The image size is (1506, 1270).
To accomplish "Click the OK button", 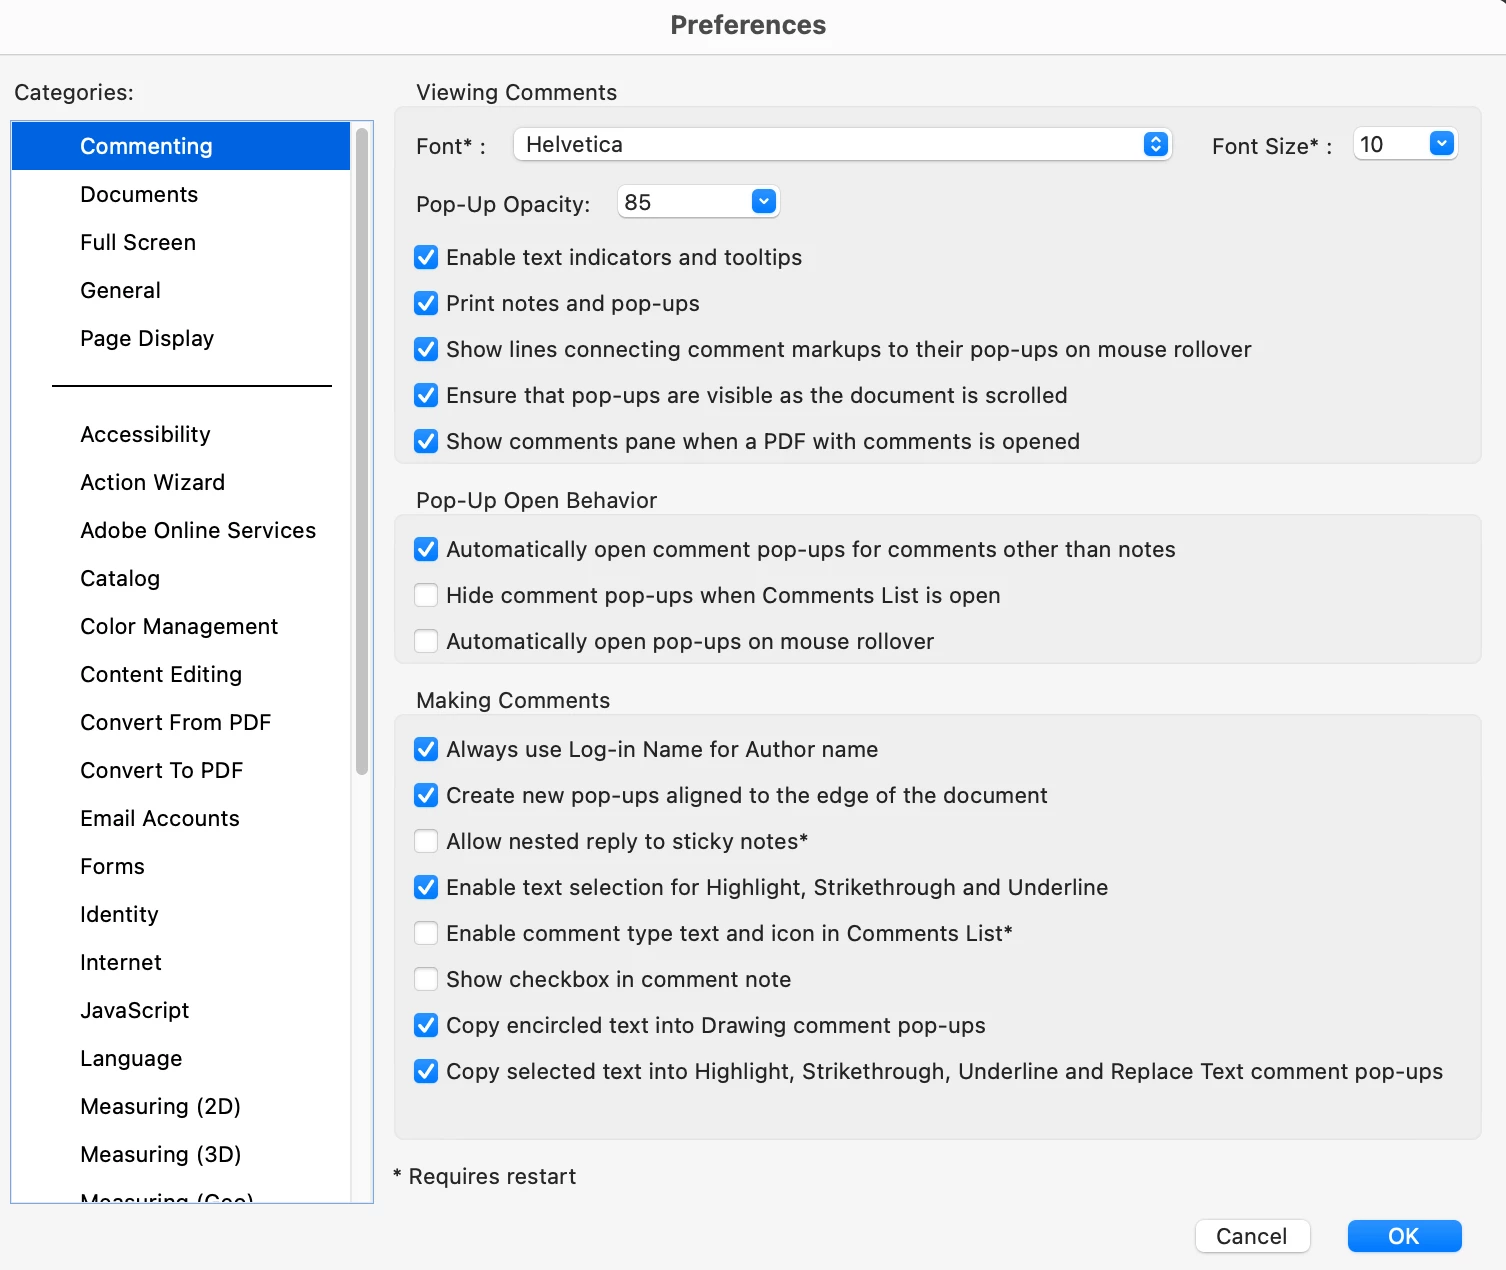I will pyautogui.click(x=1404, y=1237).
